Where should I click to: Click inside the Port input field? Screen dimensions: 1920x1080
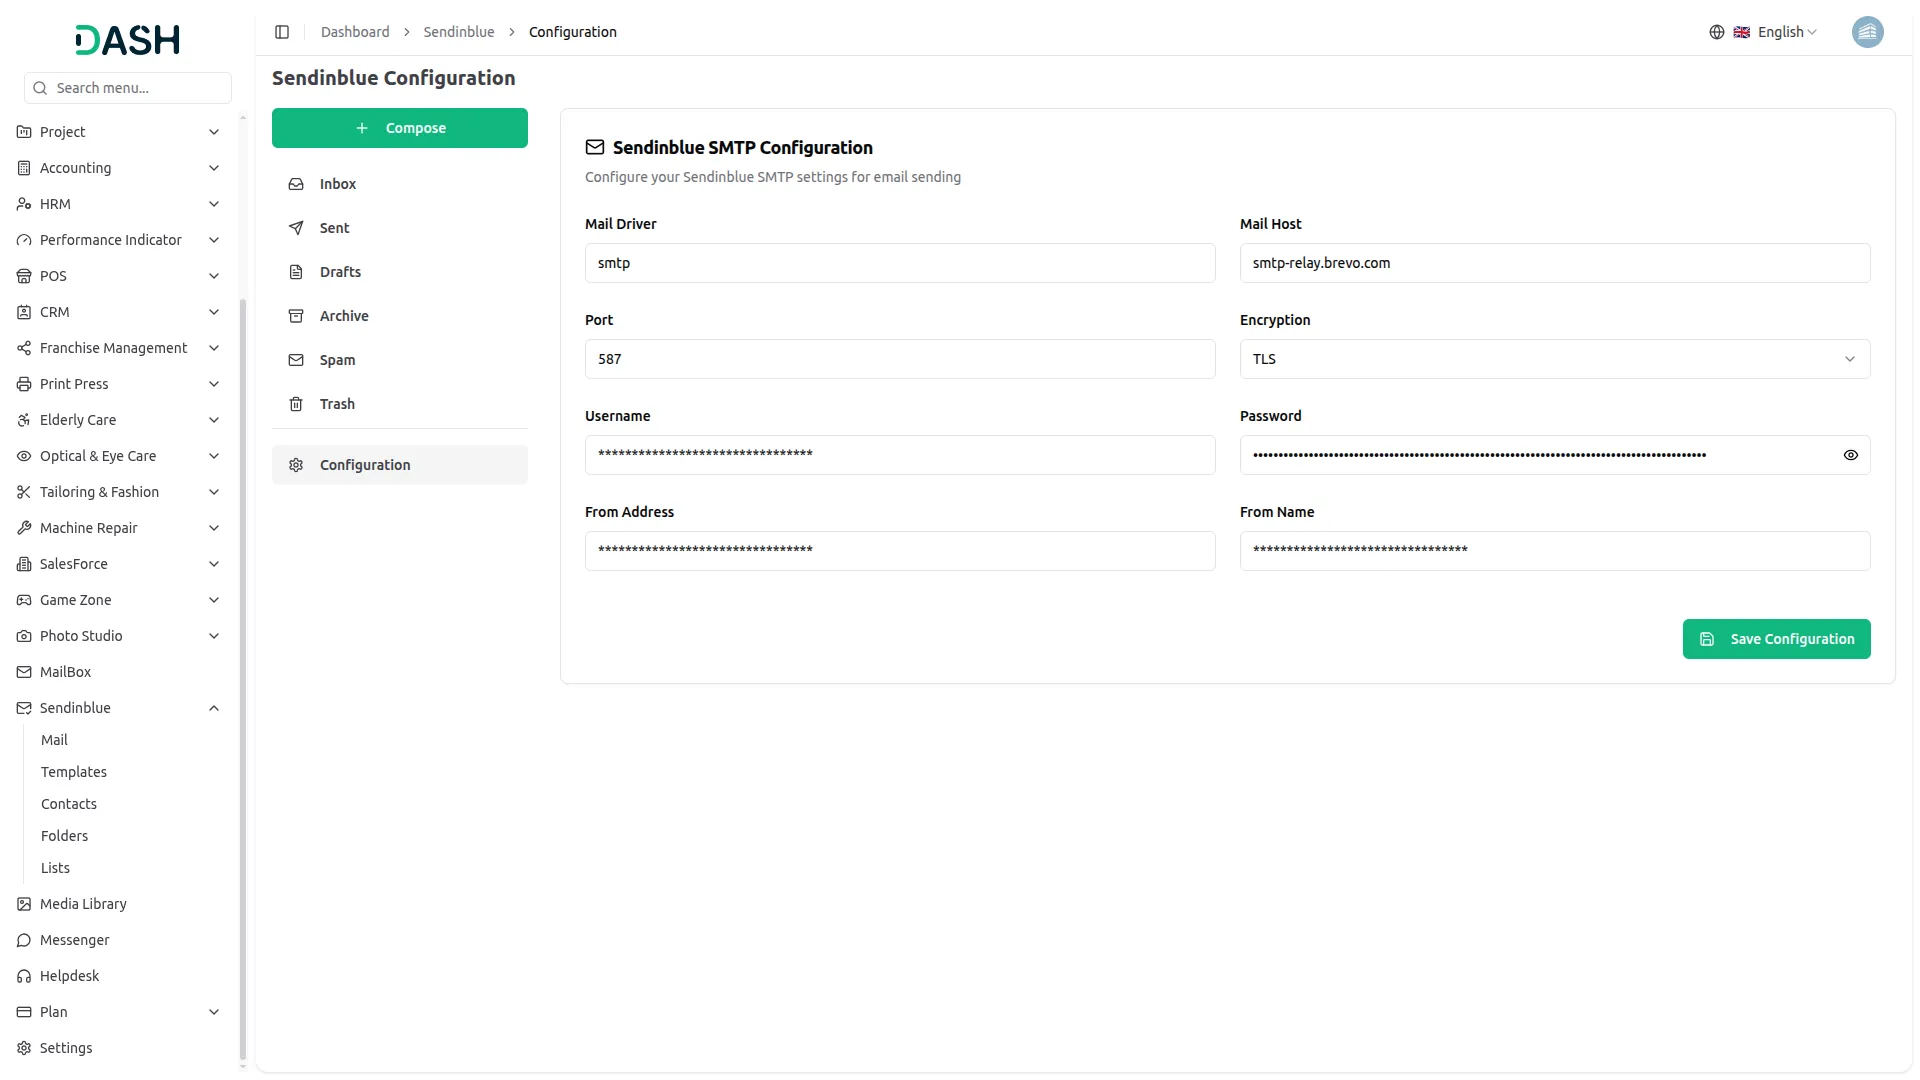click(x=899, y=358)
